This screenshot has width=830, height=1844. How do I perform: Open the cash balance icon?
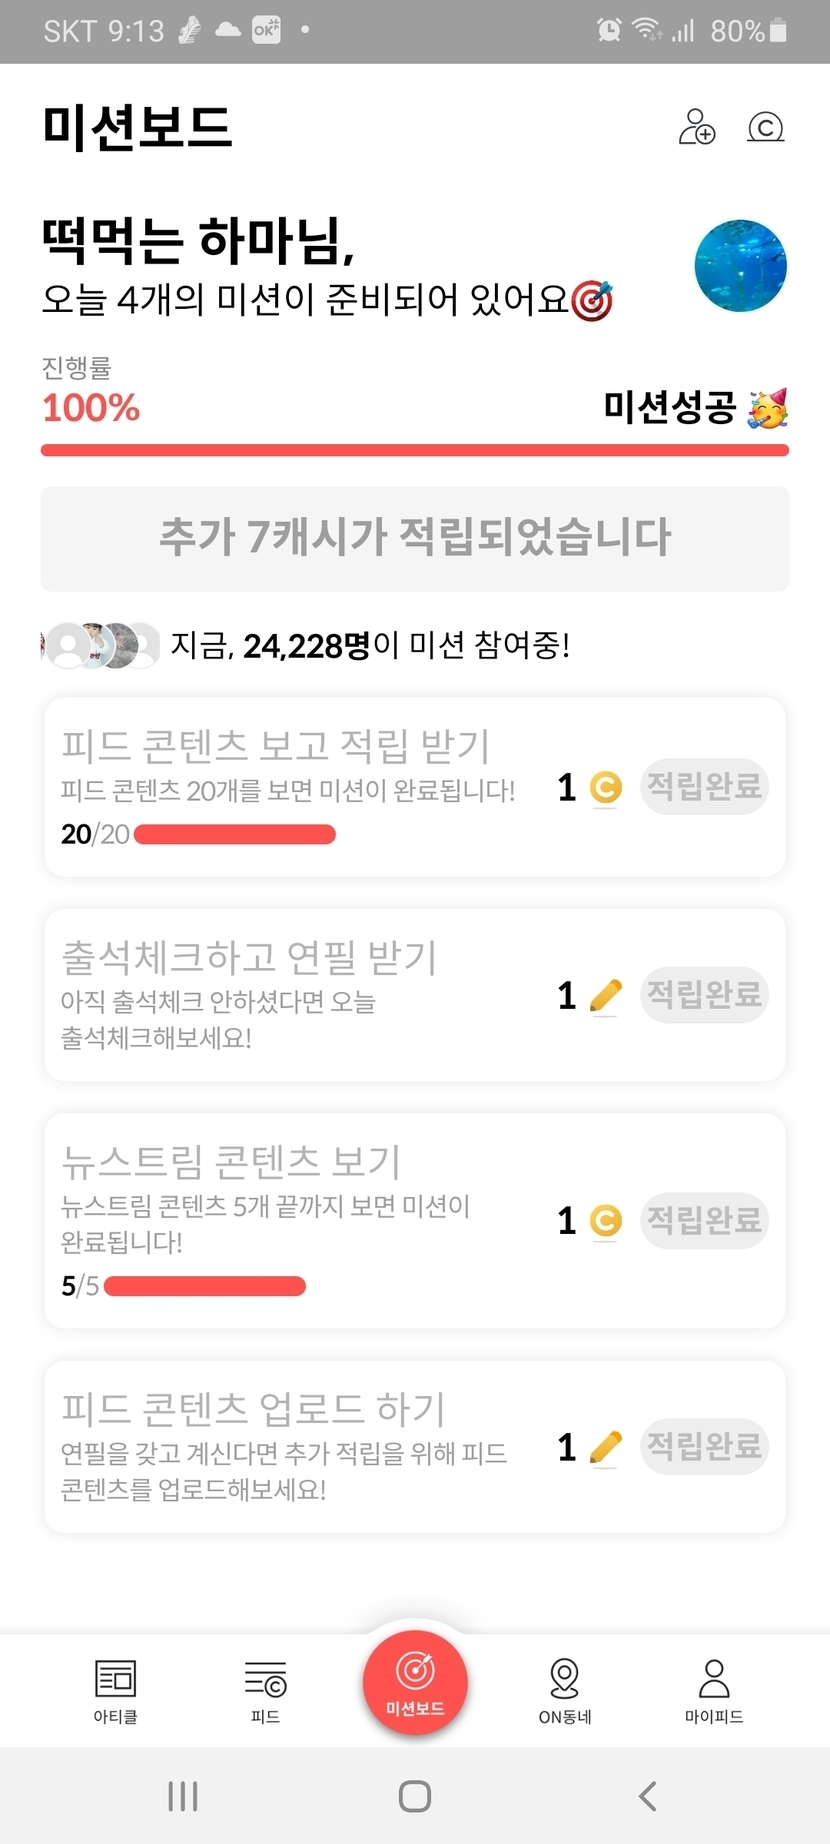pyautogui.click(x=766, y=127)
